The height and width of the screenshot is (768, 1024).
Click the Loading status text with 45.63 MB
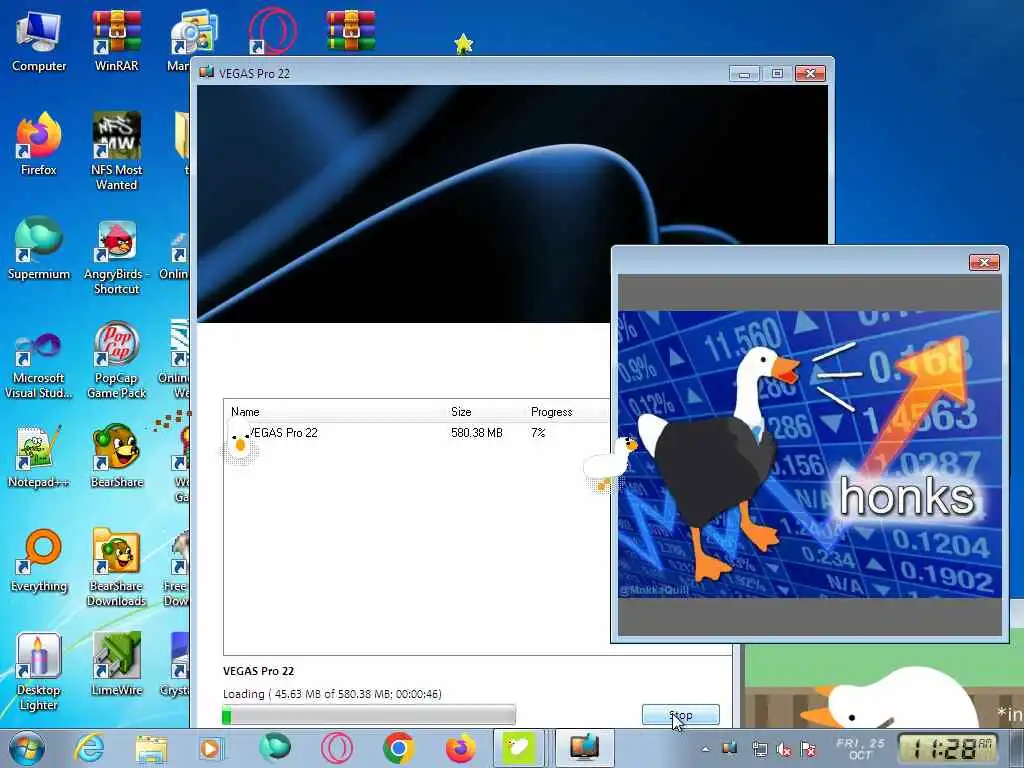pos(332,694)
